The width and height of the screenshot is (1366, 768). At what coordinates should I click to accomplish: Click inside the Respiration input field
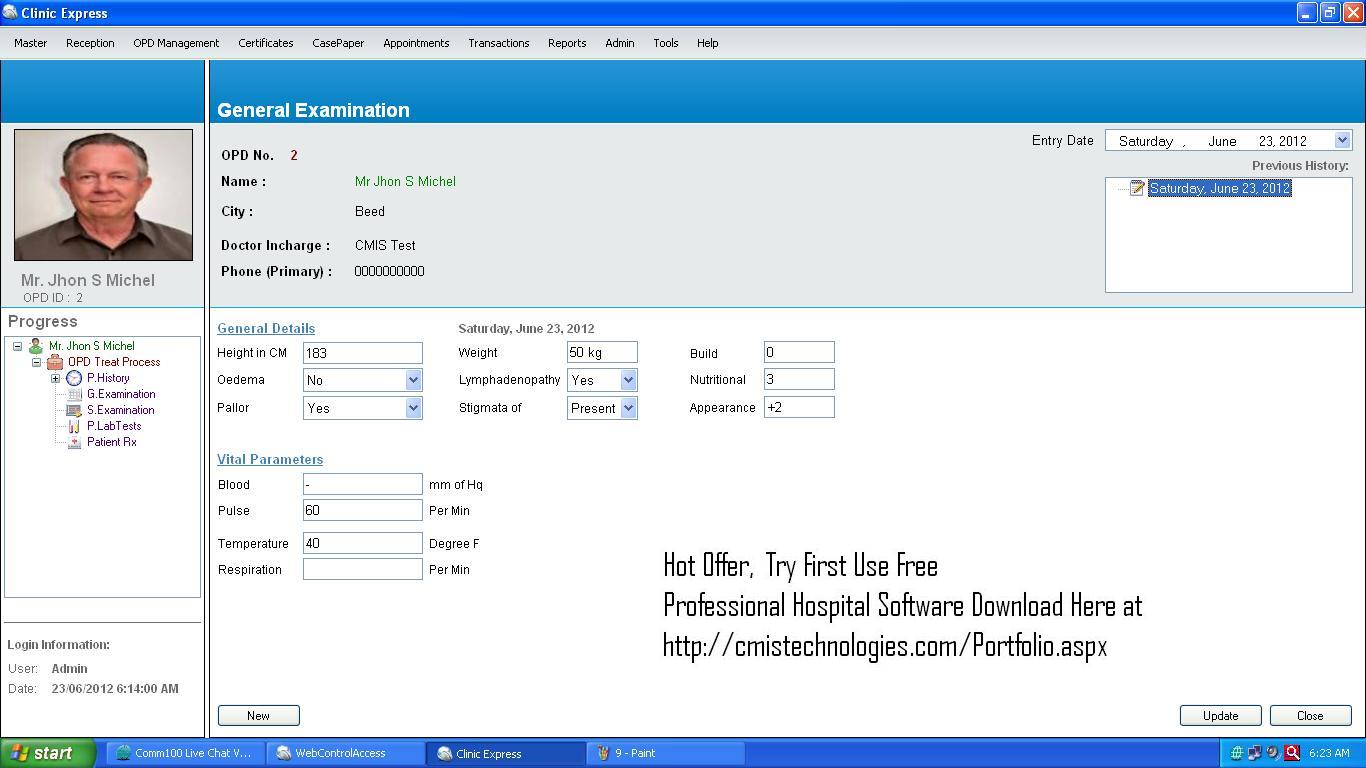point(362,569)
